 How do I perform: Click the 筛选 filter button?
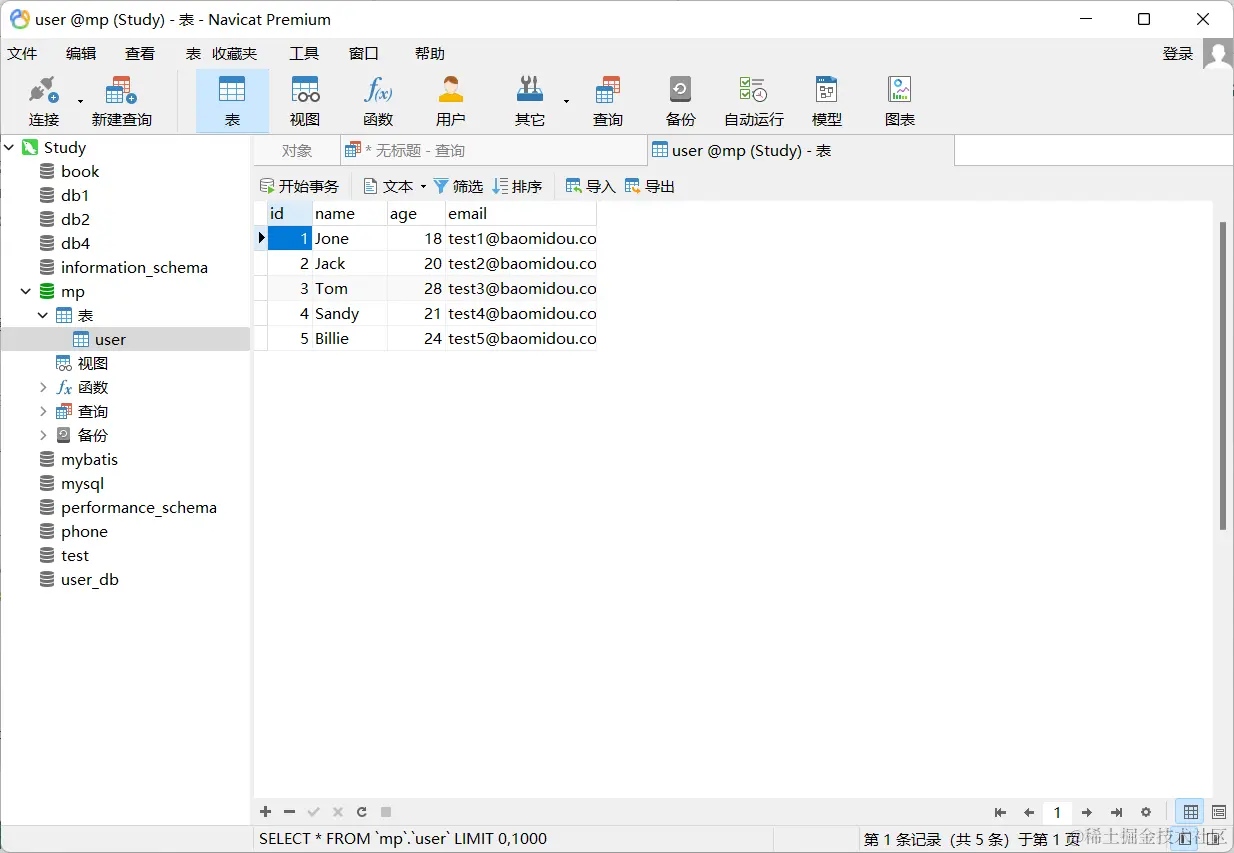[458, 186]
